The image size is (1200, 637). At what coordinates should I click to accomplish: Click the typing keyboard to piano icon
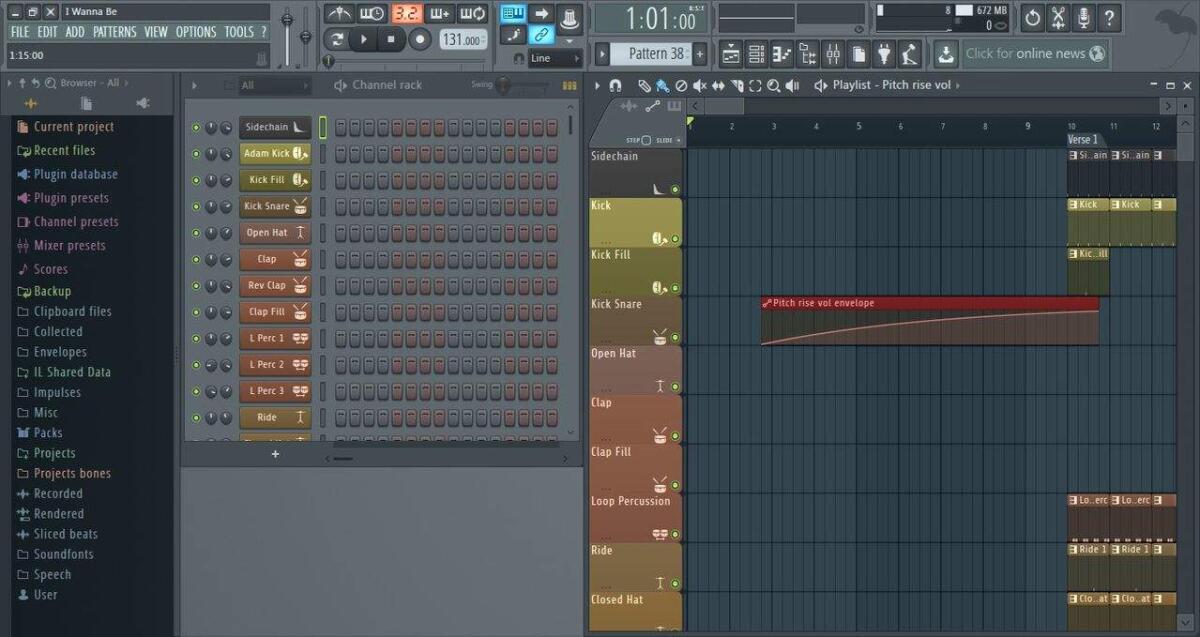(513, 11)
